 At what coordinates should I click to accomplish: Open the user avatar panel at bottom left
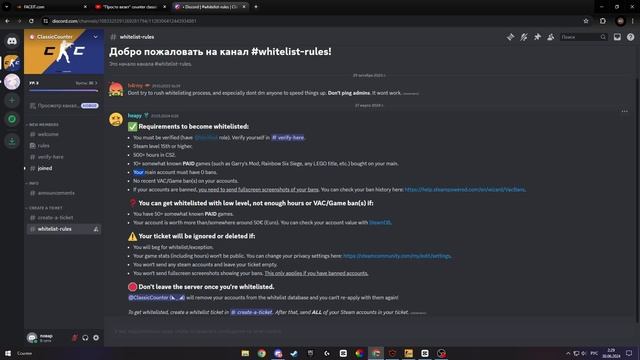(x=42, y=338)
